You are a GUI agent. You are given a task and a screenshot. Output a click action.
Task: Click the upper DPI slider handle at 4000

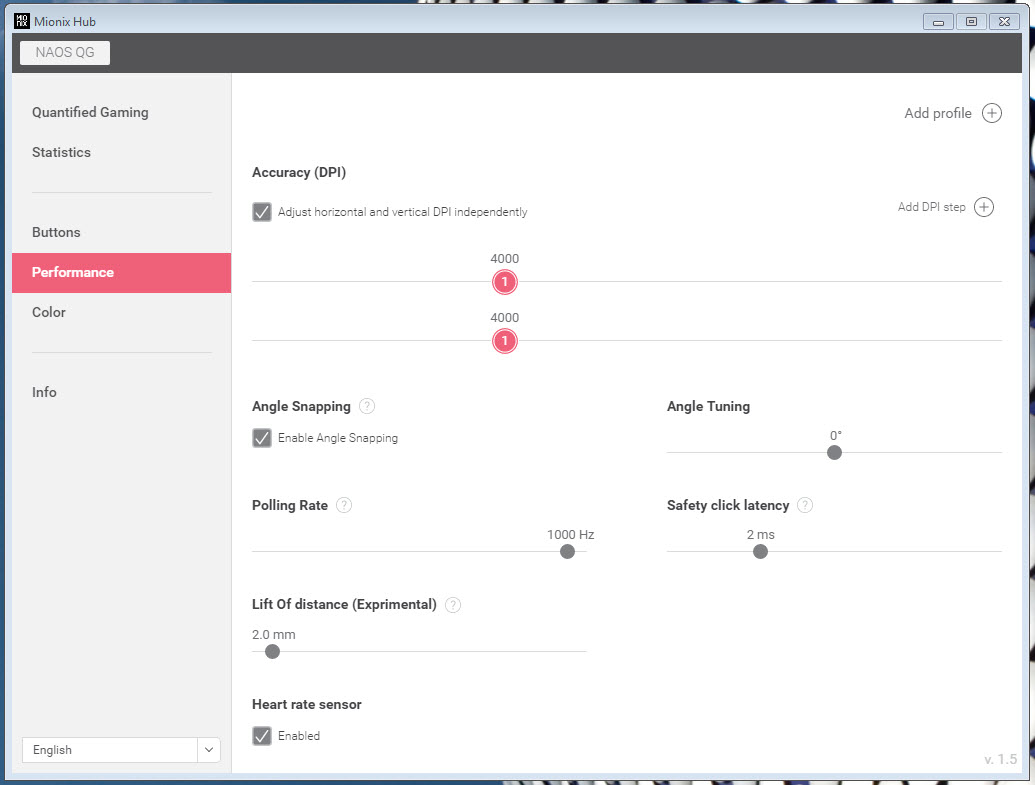pos(505,283)
